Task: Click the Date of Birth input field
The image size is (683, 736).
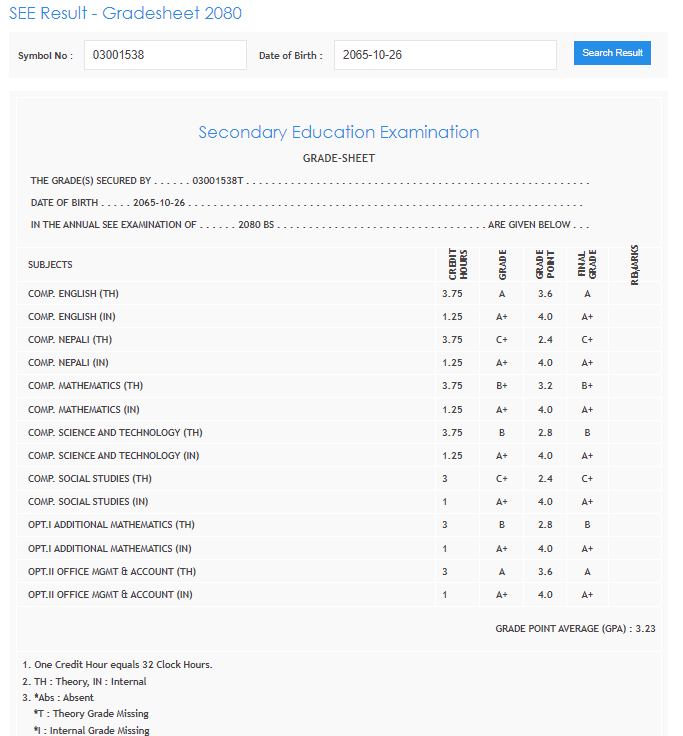Action: [445, 55]
